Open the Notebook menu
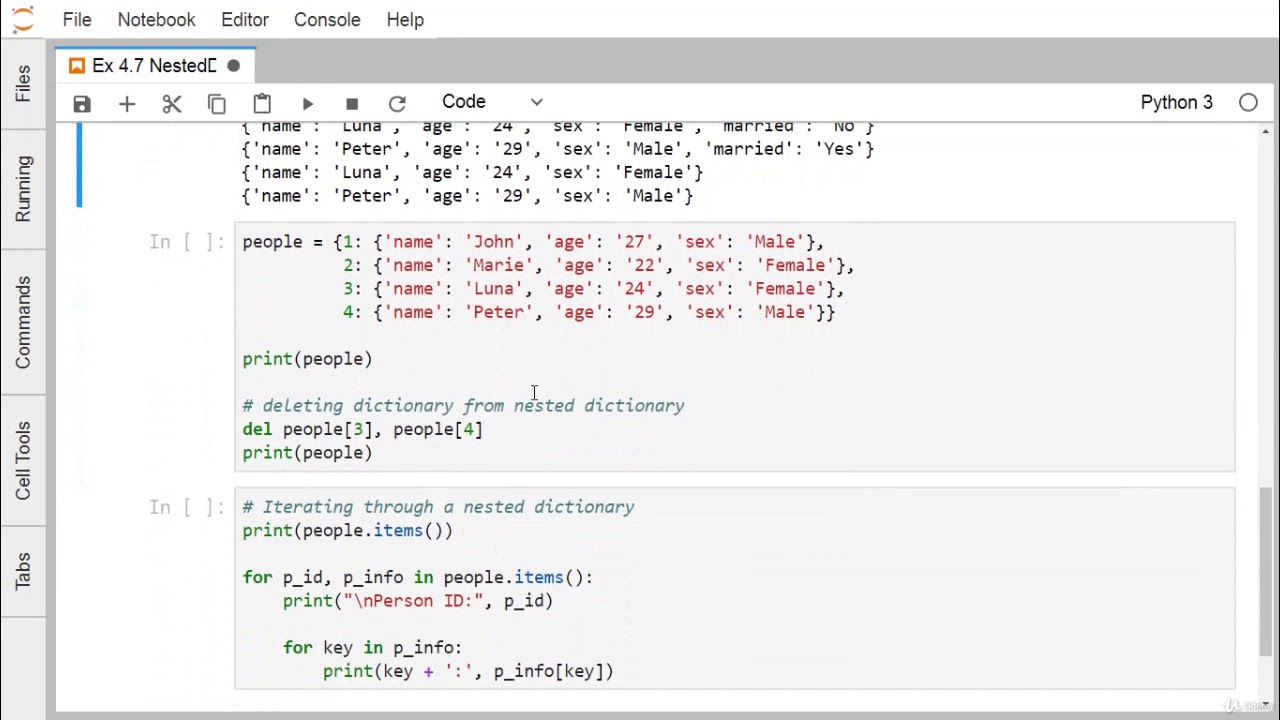Viewport: 1280px width, 720px height. pos(156,20)
